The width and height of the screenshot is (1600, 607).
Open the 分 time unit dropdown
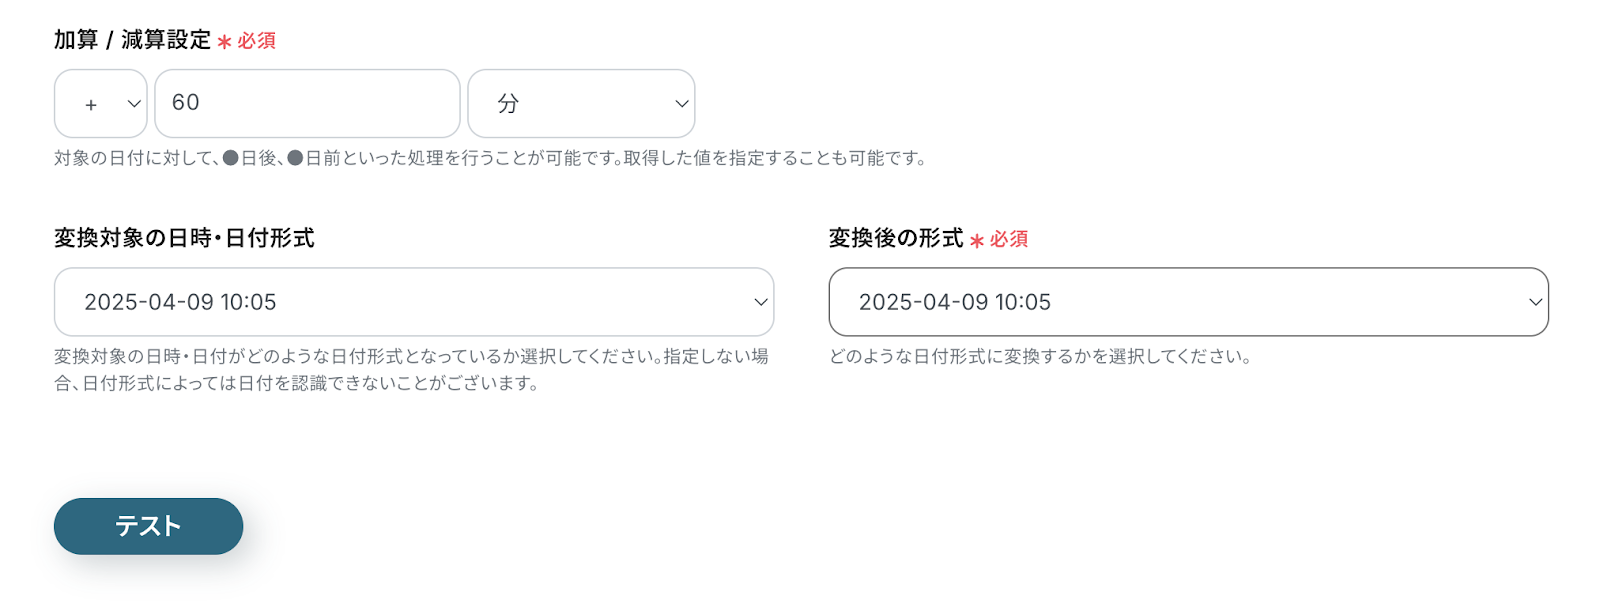[581, 103]
